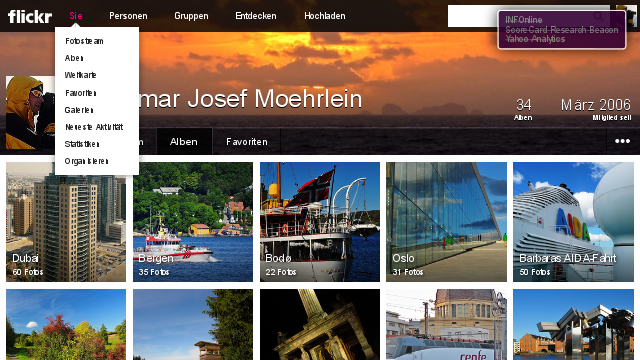Click the Bergen album title text
640x360 pixels.
click(156, 258)
